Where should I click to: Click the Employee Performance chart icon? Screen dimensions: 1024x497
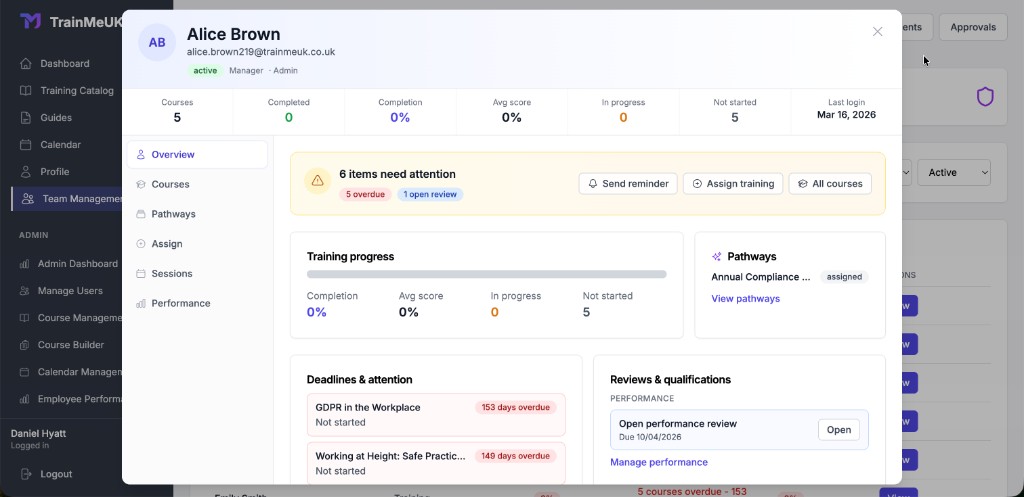[24, 399]
